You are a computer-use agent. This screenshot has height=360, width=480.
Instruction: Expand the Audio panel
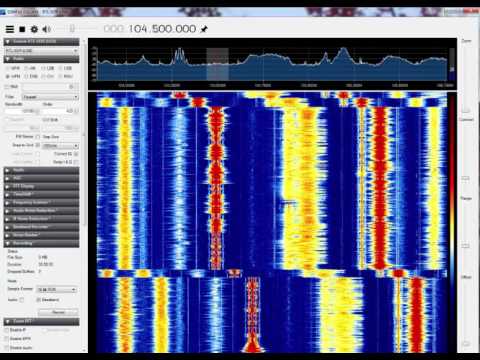coord(41,170)
